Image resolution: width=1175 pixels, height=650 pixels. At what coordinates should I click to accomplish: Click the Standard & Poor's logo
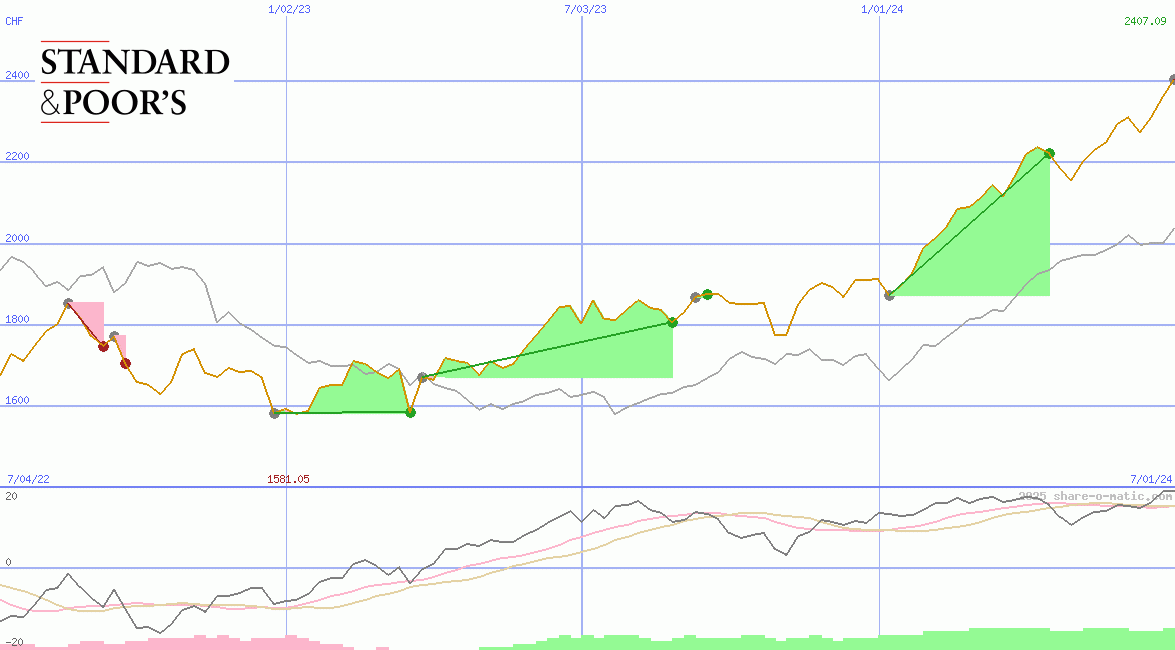pyautogui.click(x=135, y=82)
